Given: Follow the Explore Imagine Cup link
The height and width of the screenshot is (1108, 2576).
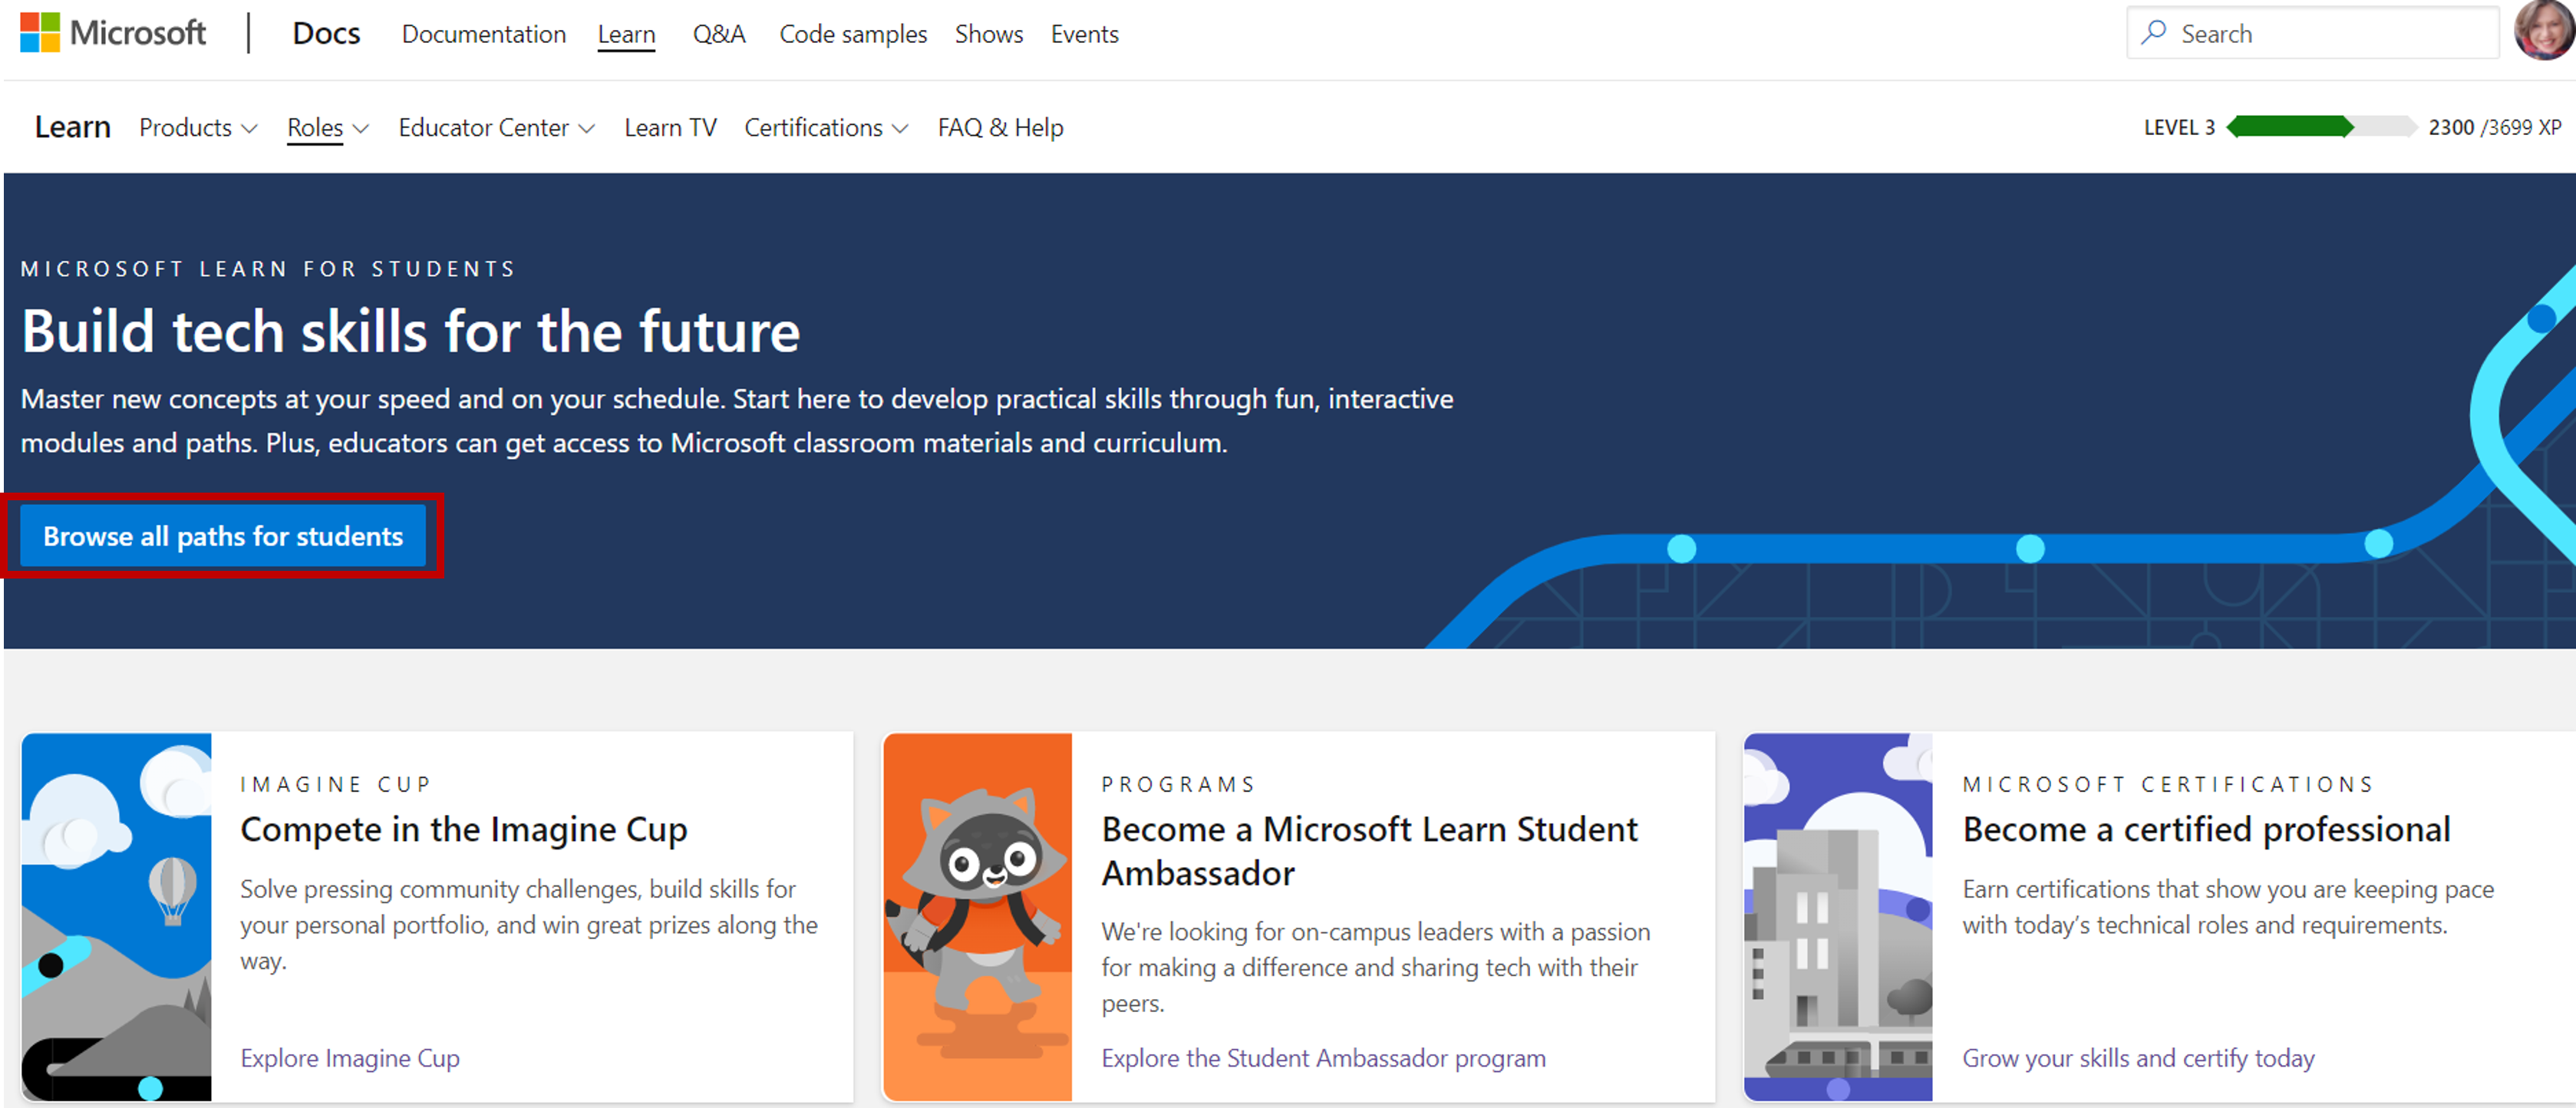Looking at the screenshot, I should 350,1058.
